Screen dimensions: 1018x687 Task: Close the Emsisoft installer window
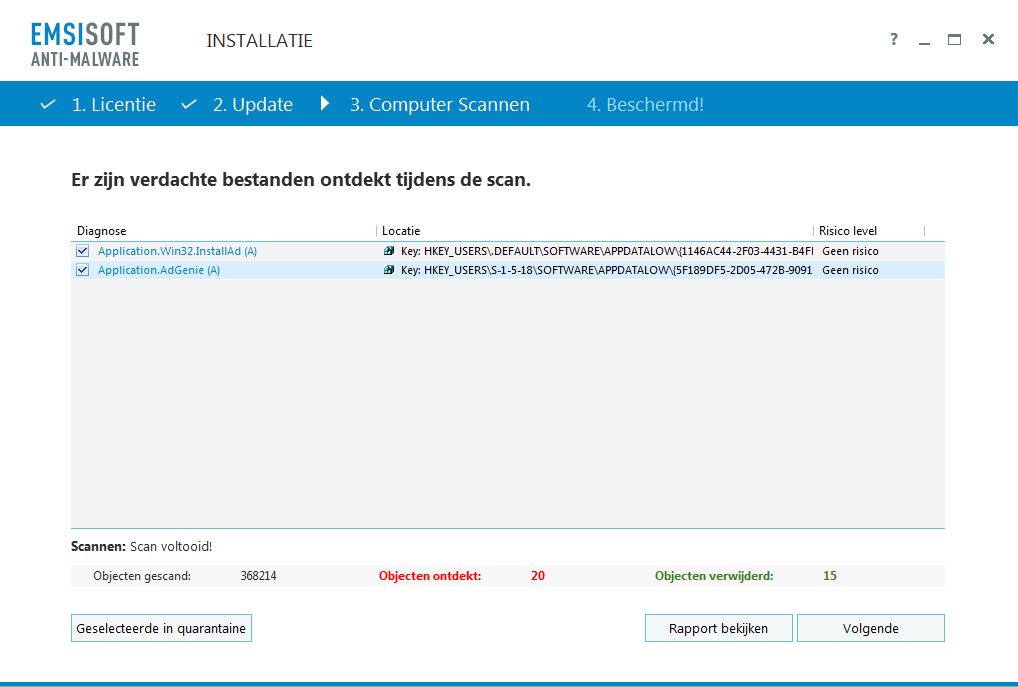point(988,40)
